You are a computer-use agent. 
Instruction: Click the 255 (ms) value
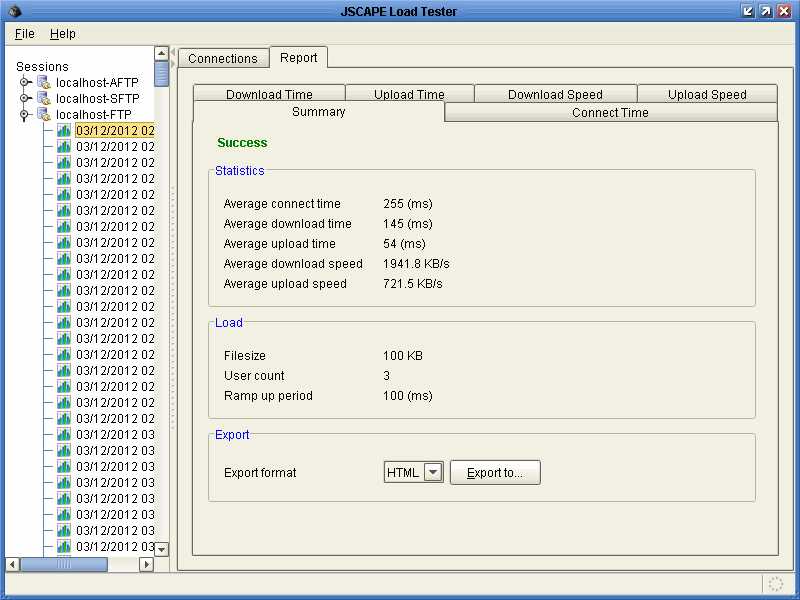408,204
